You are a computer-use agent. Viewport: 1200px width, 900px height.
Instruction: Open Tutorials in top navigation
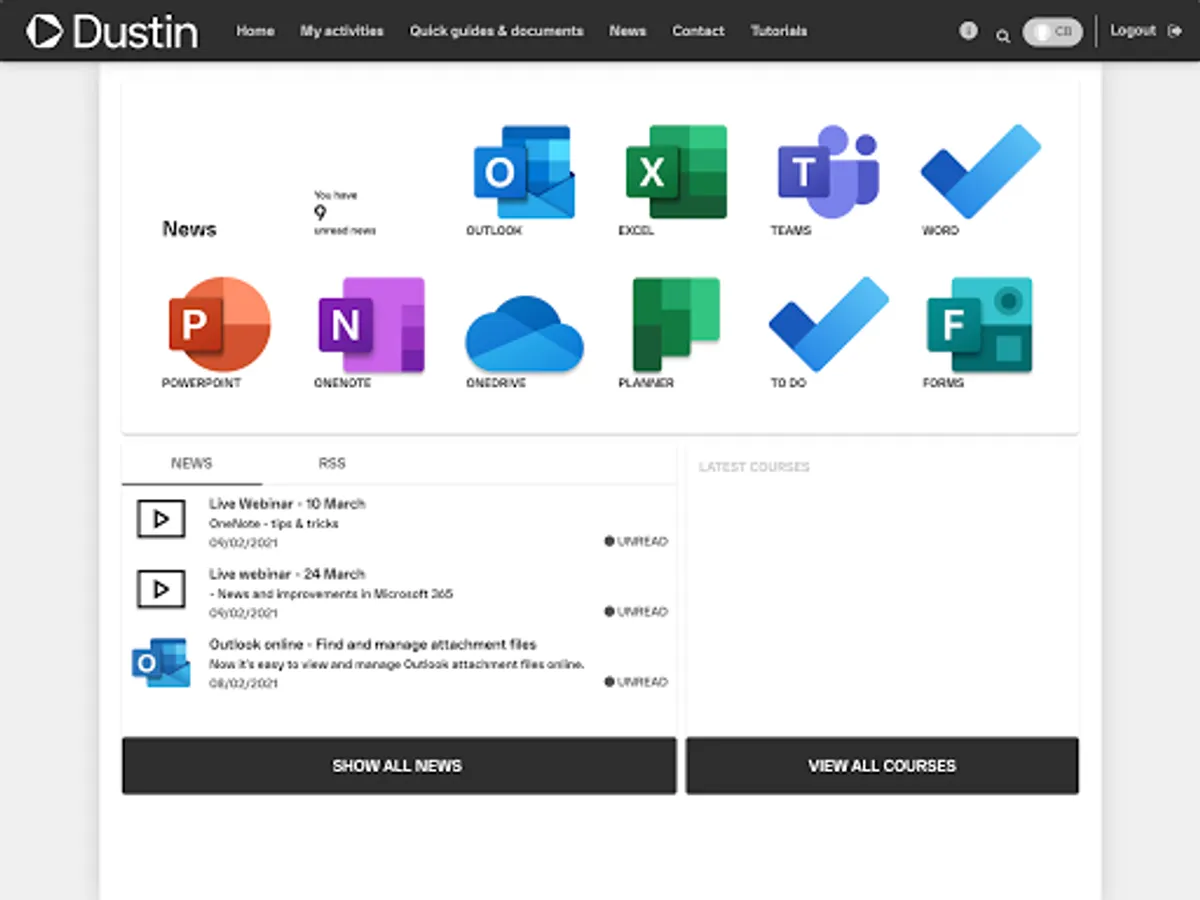779,31
